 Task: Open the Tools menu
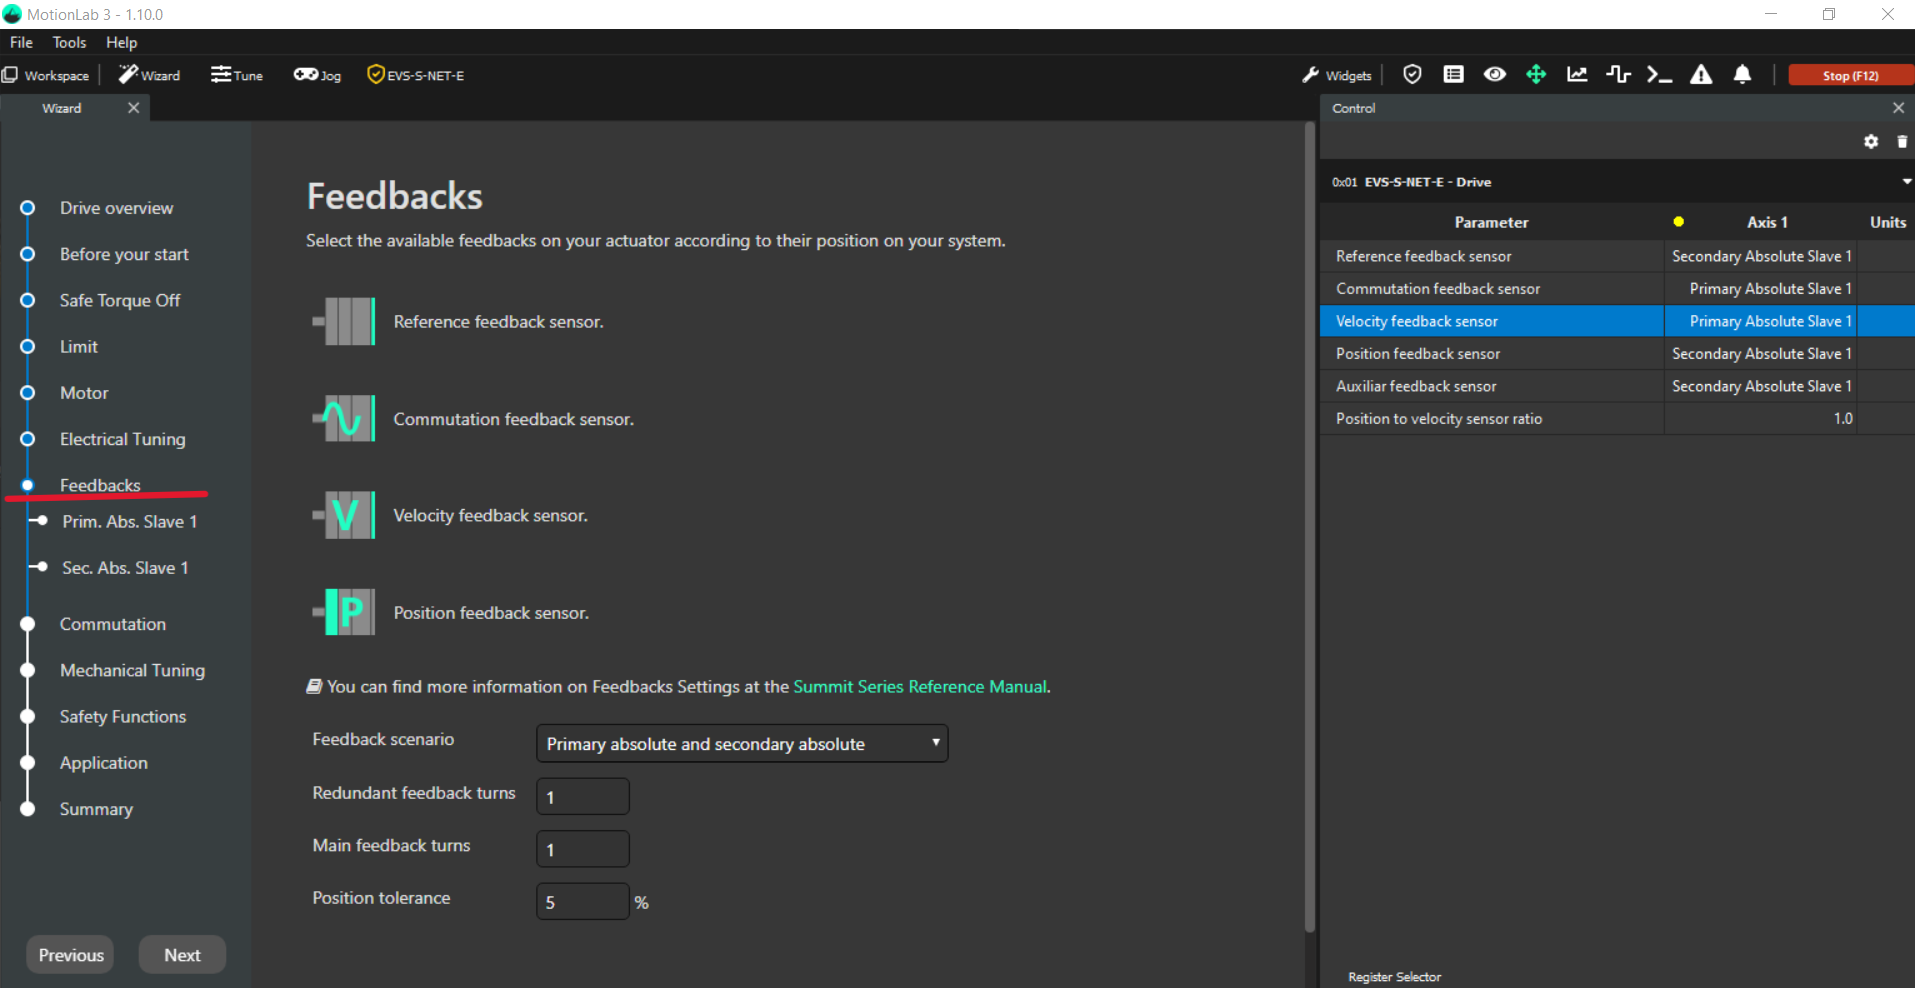point(69,42)
